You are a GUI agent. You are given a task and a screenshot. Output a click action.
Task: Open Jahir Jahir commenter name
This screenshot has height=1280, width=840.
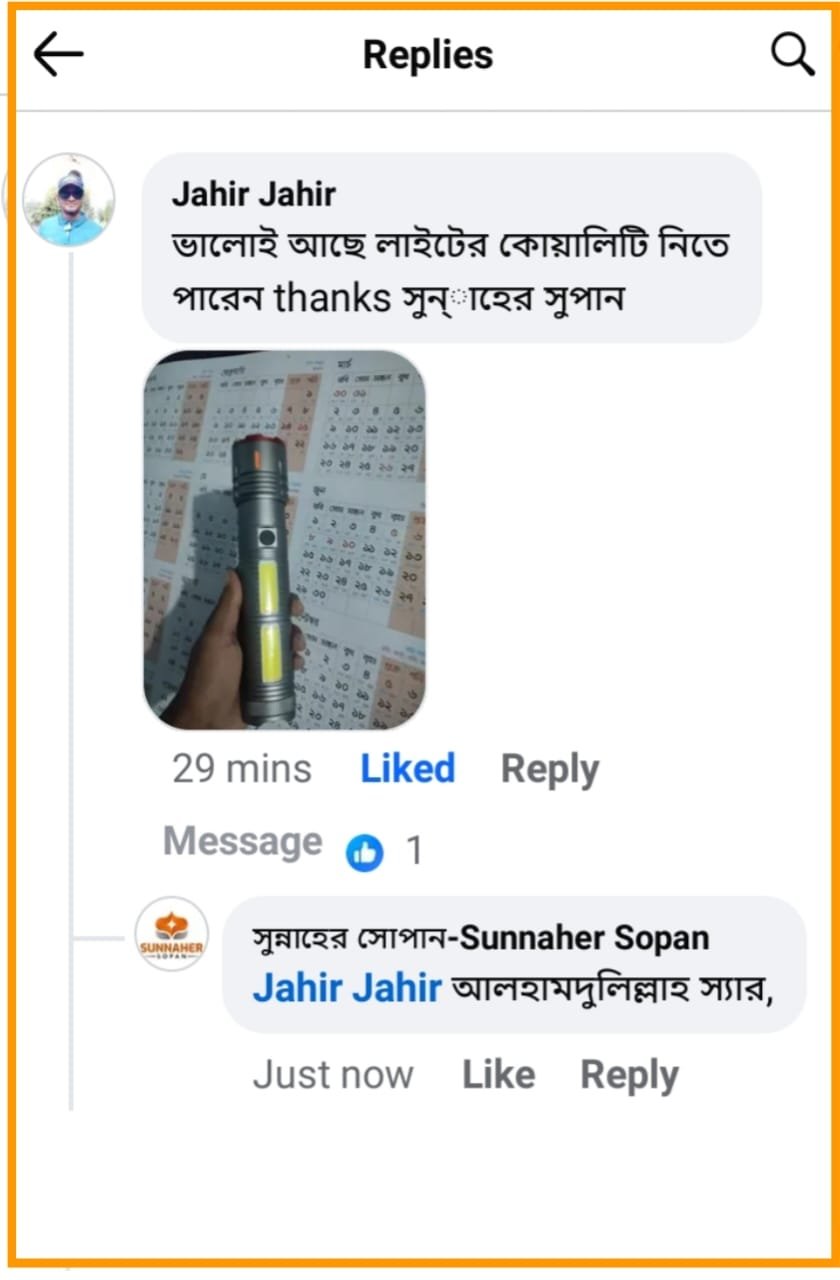253,194
